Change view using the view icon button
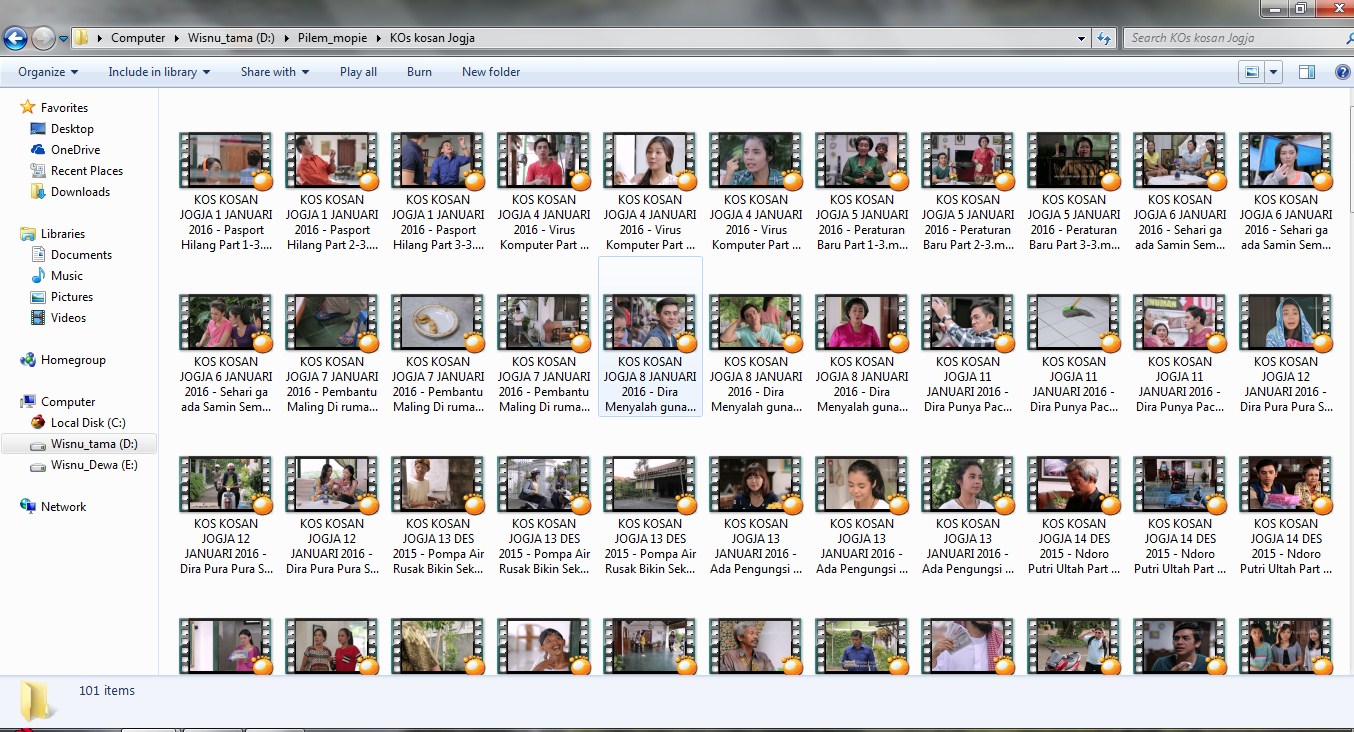 coord(1251,72)
